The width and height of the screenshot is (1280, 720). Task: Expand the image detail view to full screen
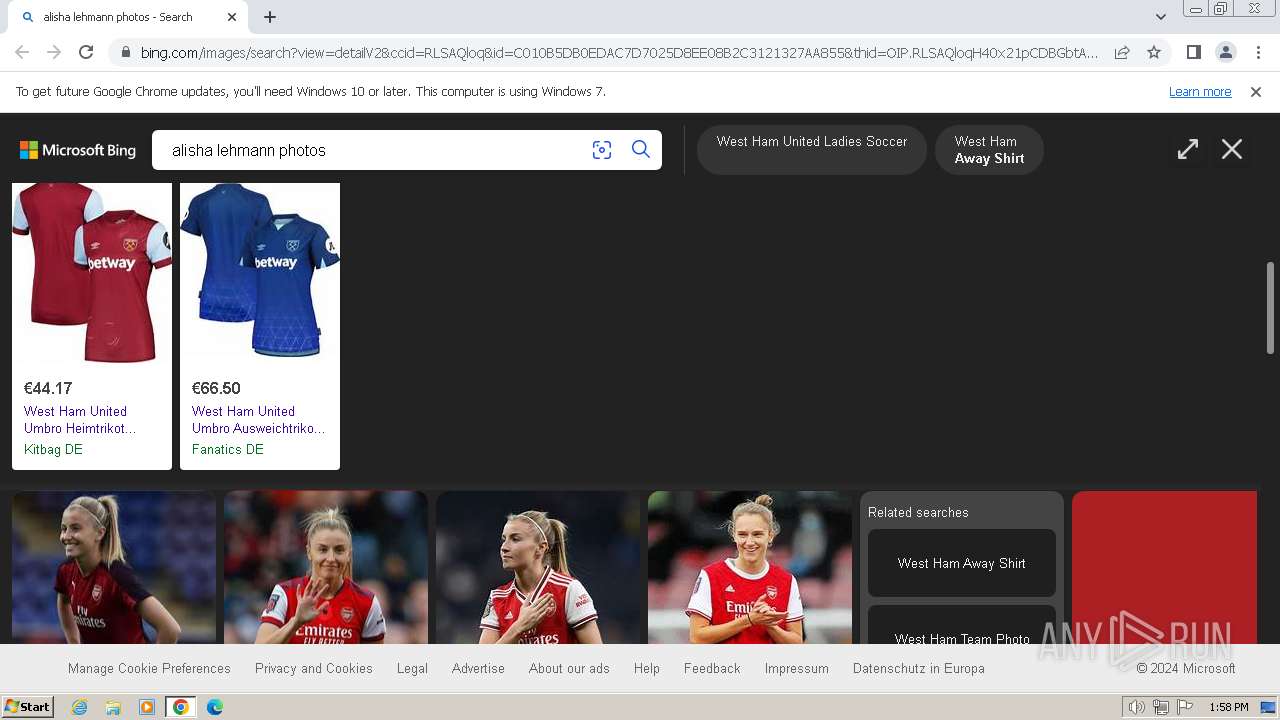pos(1188,149)
